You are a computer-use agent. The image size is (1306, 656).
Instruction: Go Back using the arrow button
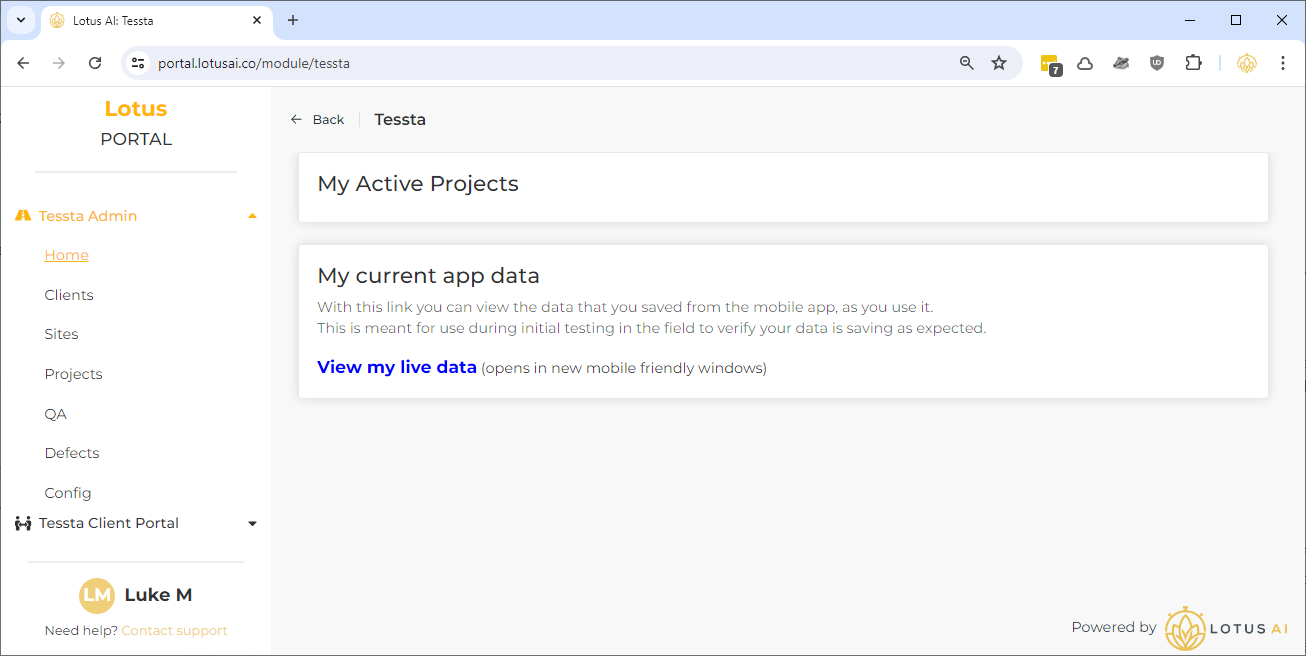coord(317,120)
